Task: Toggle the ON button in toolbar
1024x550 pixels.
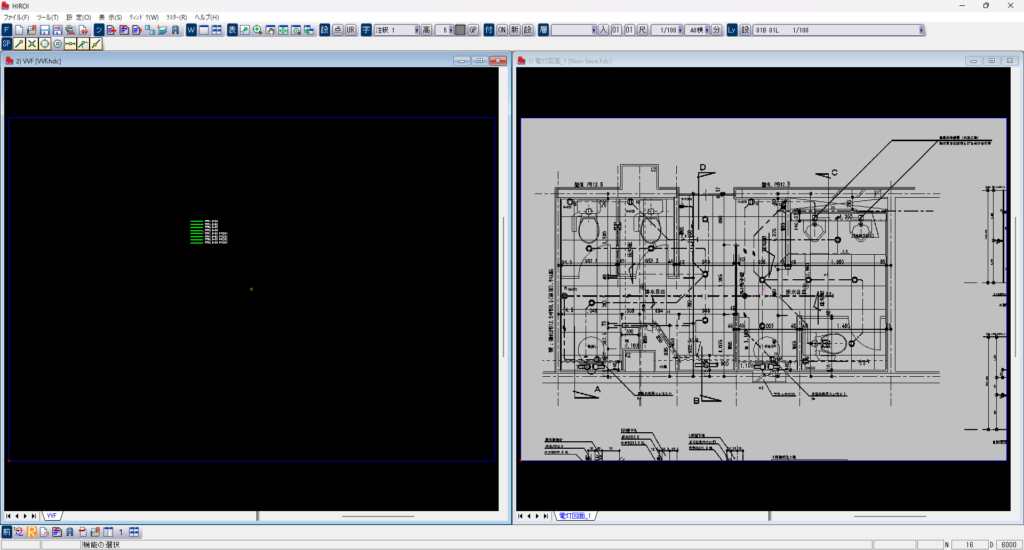Action: (x=502, y=30)
